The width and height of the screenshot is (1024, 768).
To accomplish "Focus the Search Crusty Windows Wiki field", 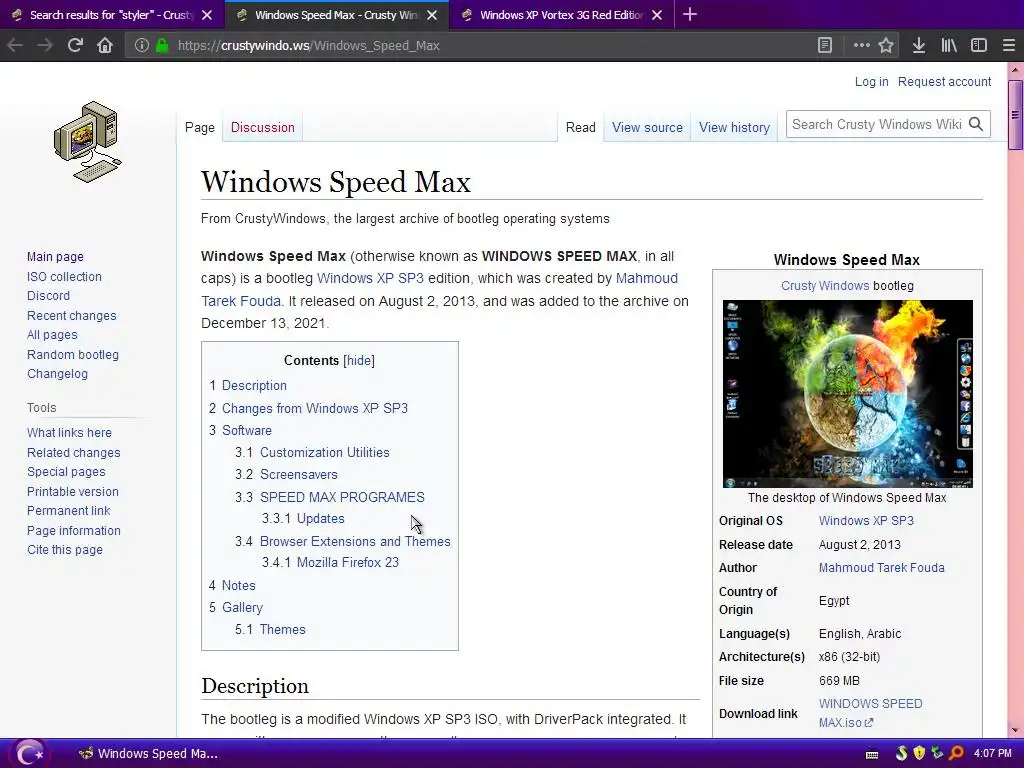I will [x=876, y=124].
